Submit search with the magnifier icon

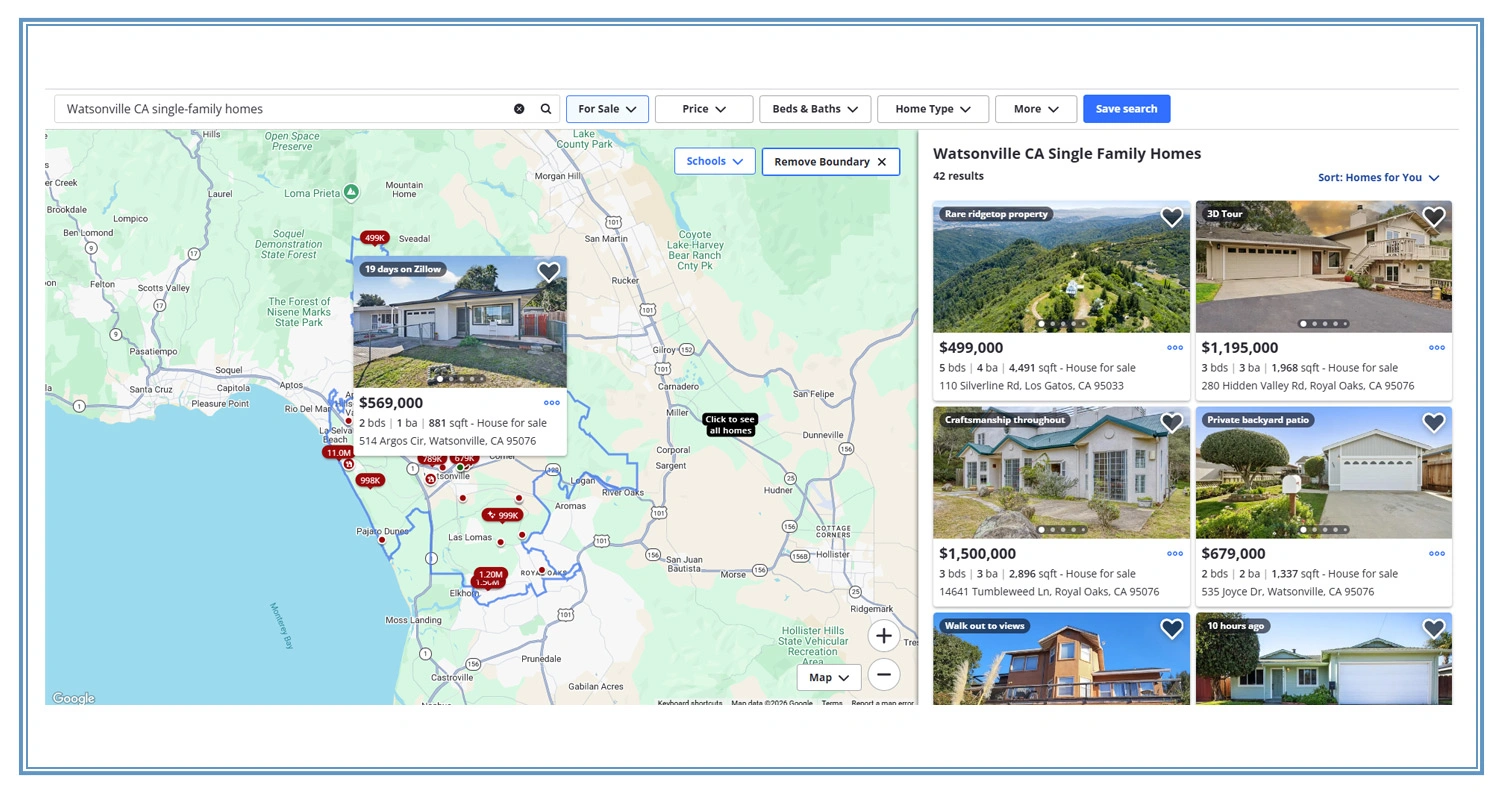click(x=546, y=109)
